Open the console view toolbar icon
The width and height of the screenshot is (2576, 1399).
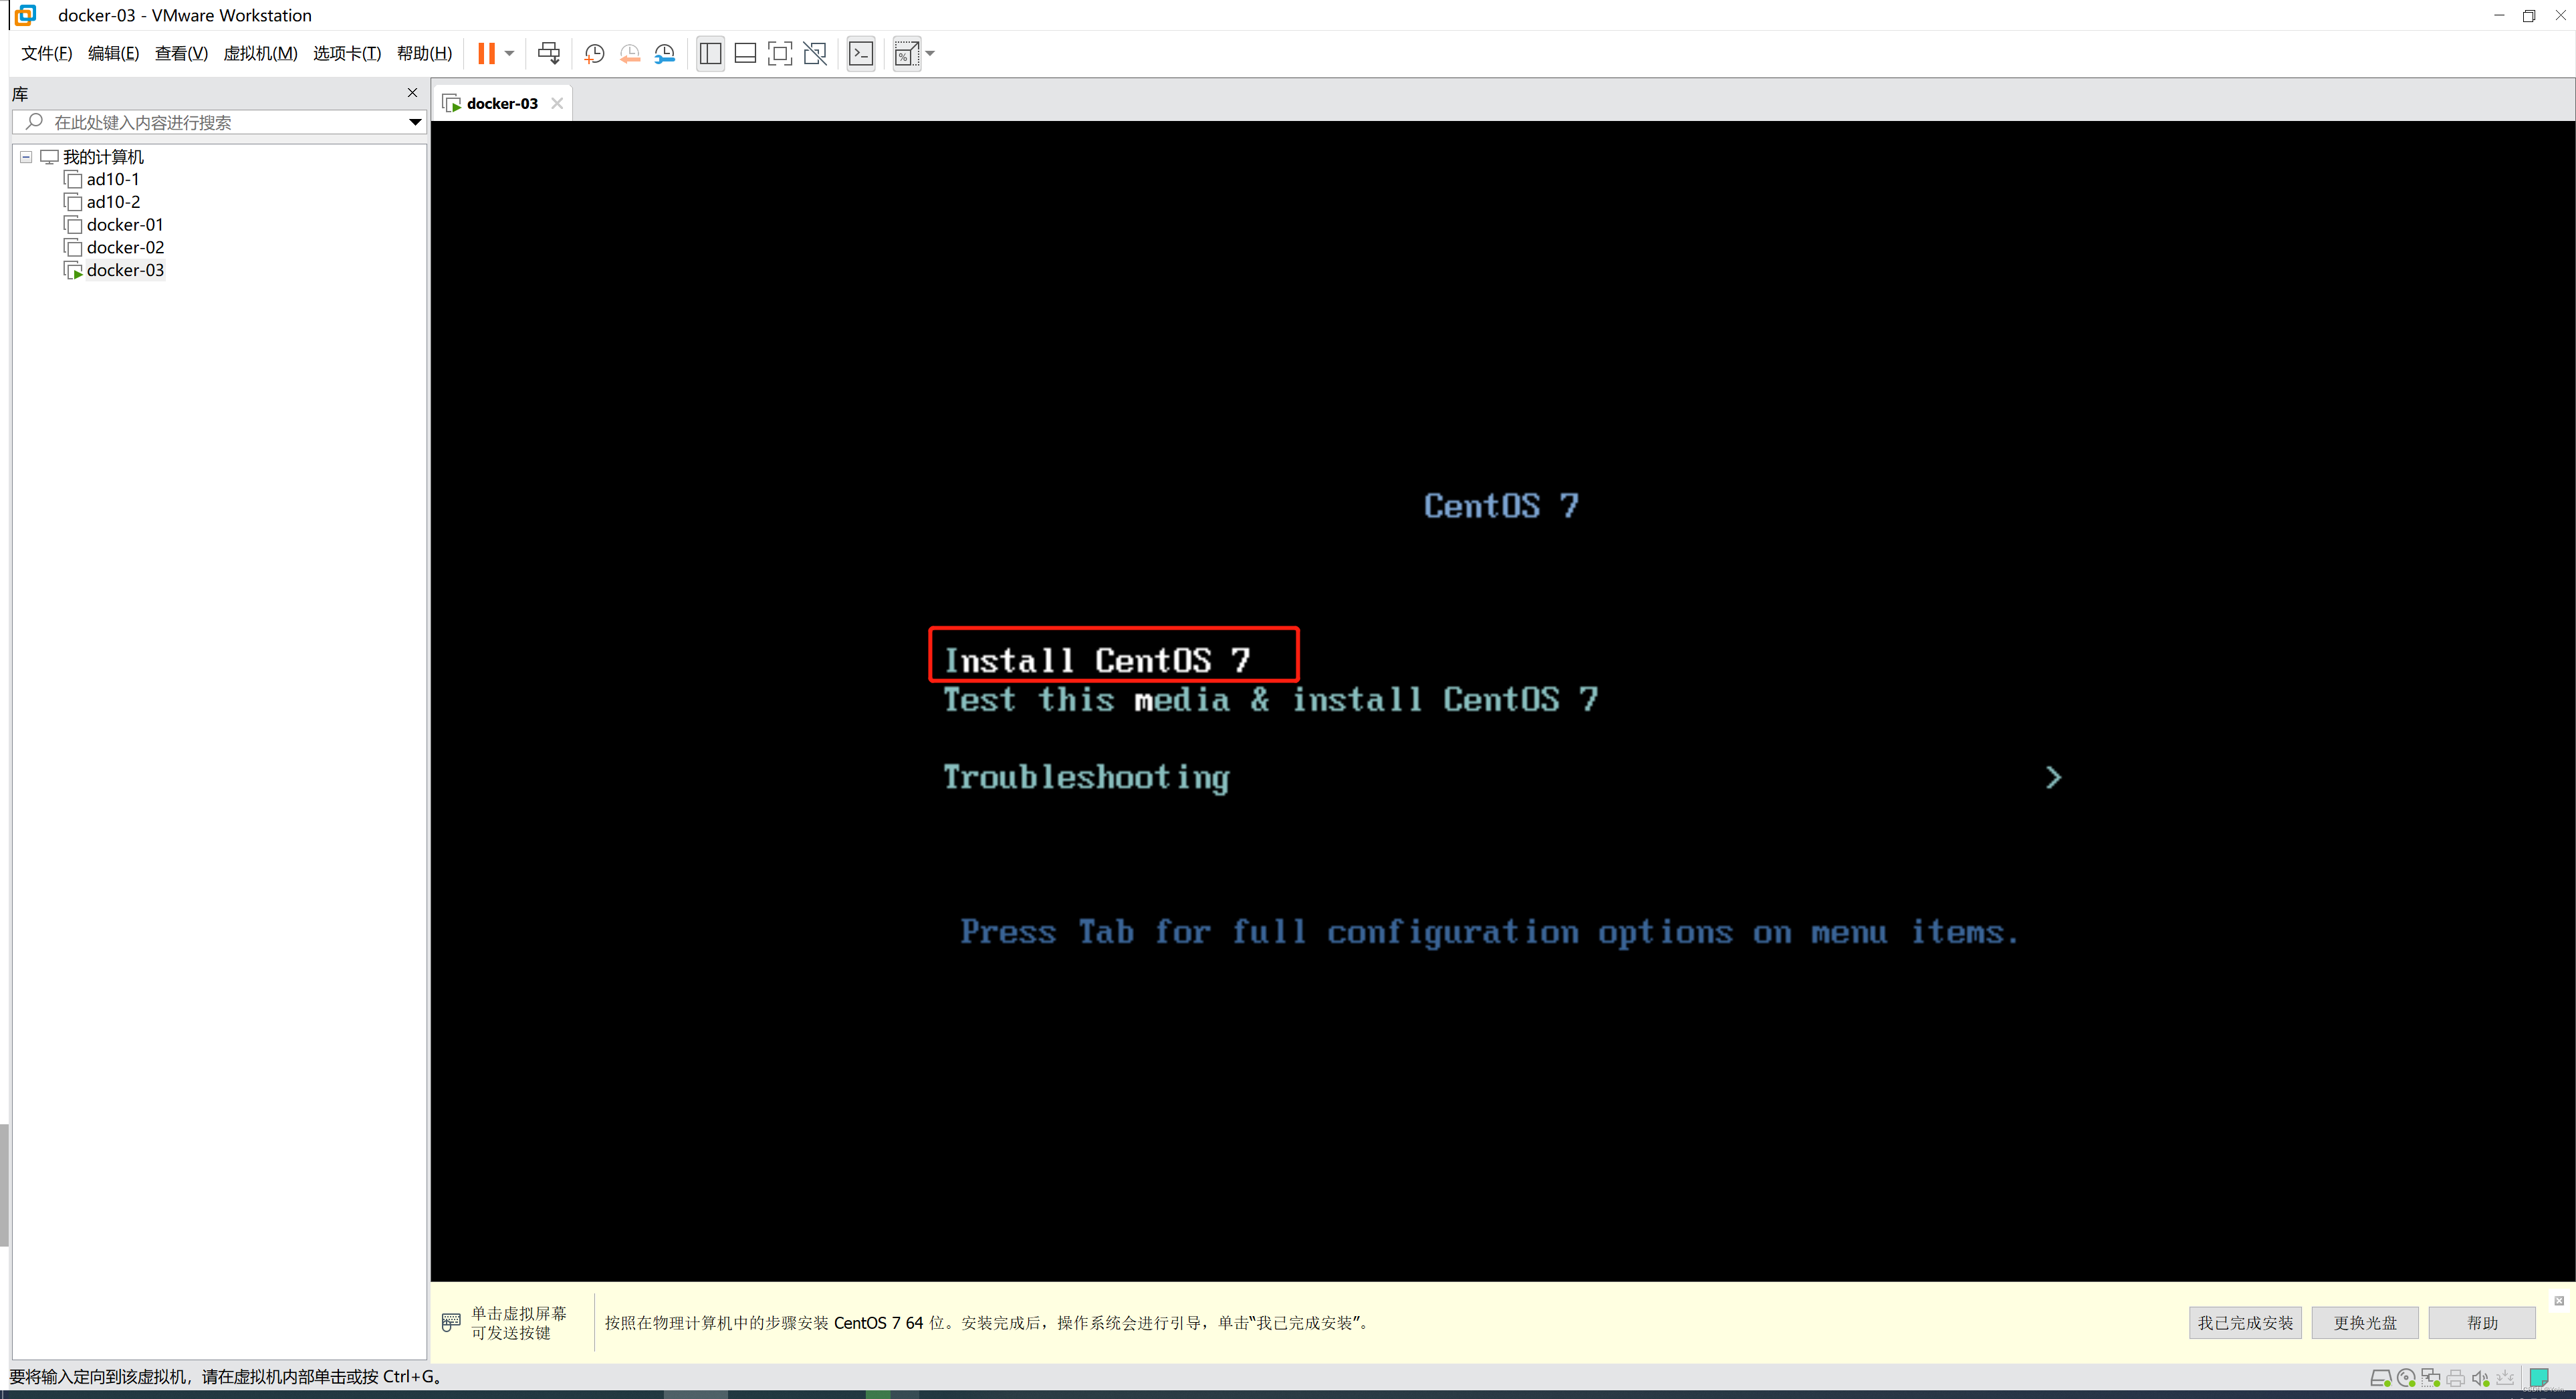tap(860, 54)
